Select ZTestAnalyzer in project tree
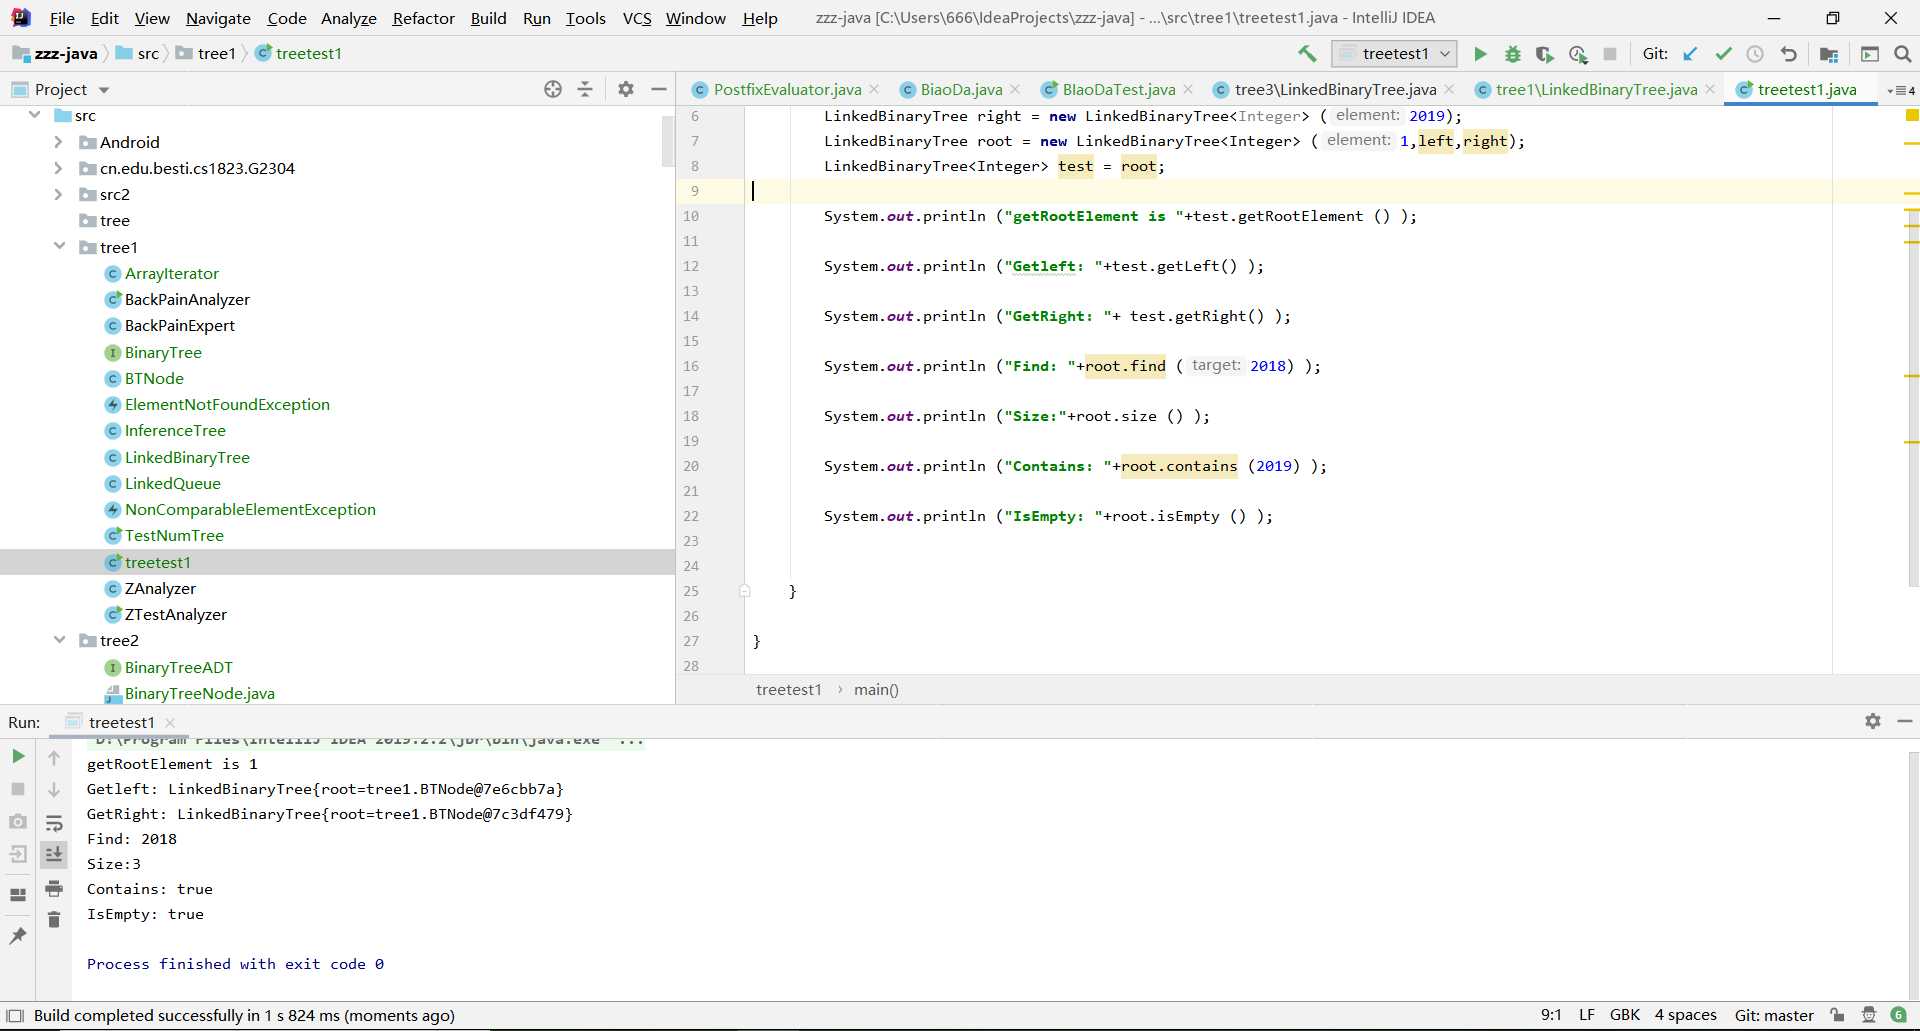The width and height of the screenshot is (1920, 1031). tap(175, 614)
